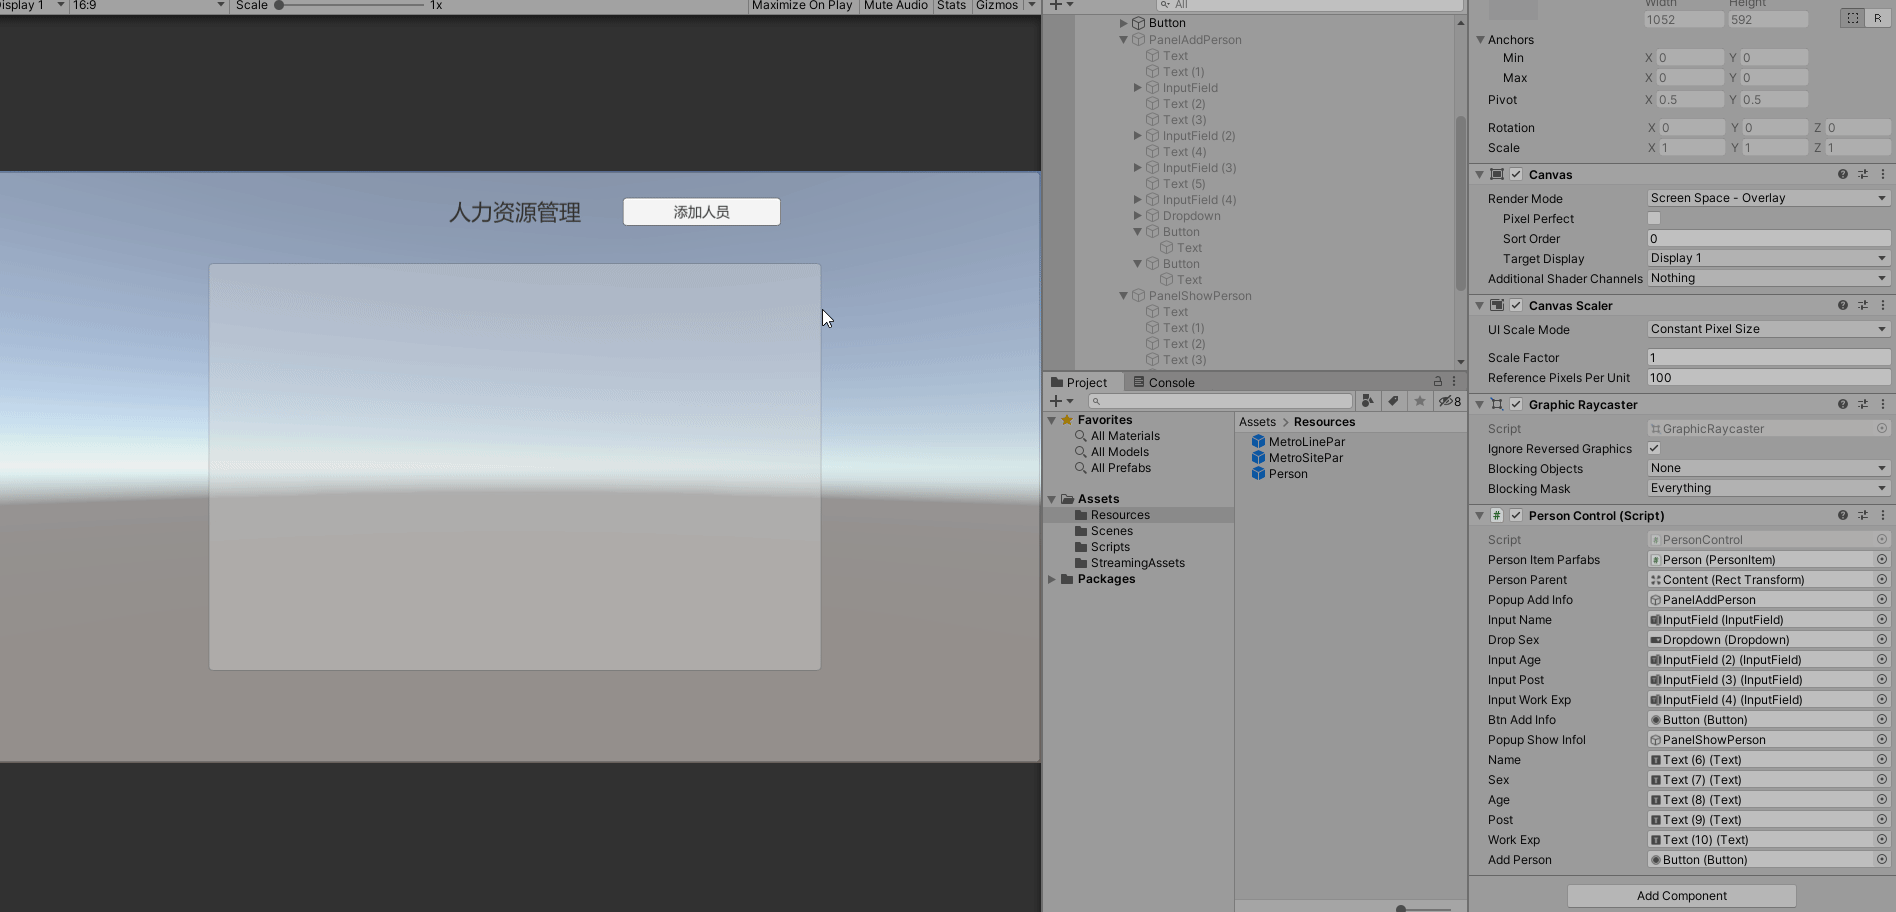
Task: Open Graphic Raycaster three-dot menu
Action: 1883,404
